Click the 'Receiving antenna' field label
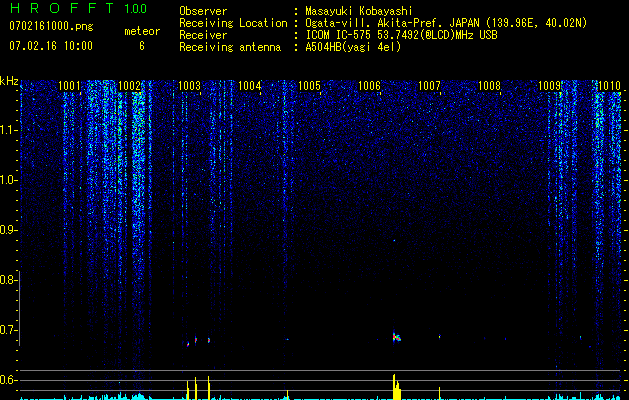 (x=230, y=47)
